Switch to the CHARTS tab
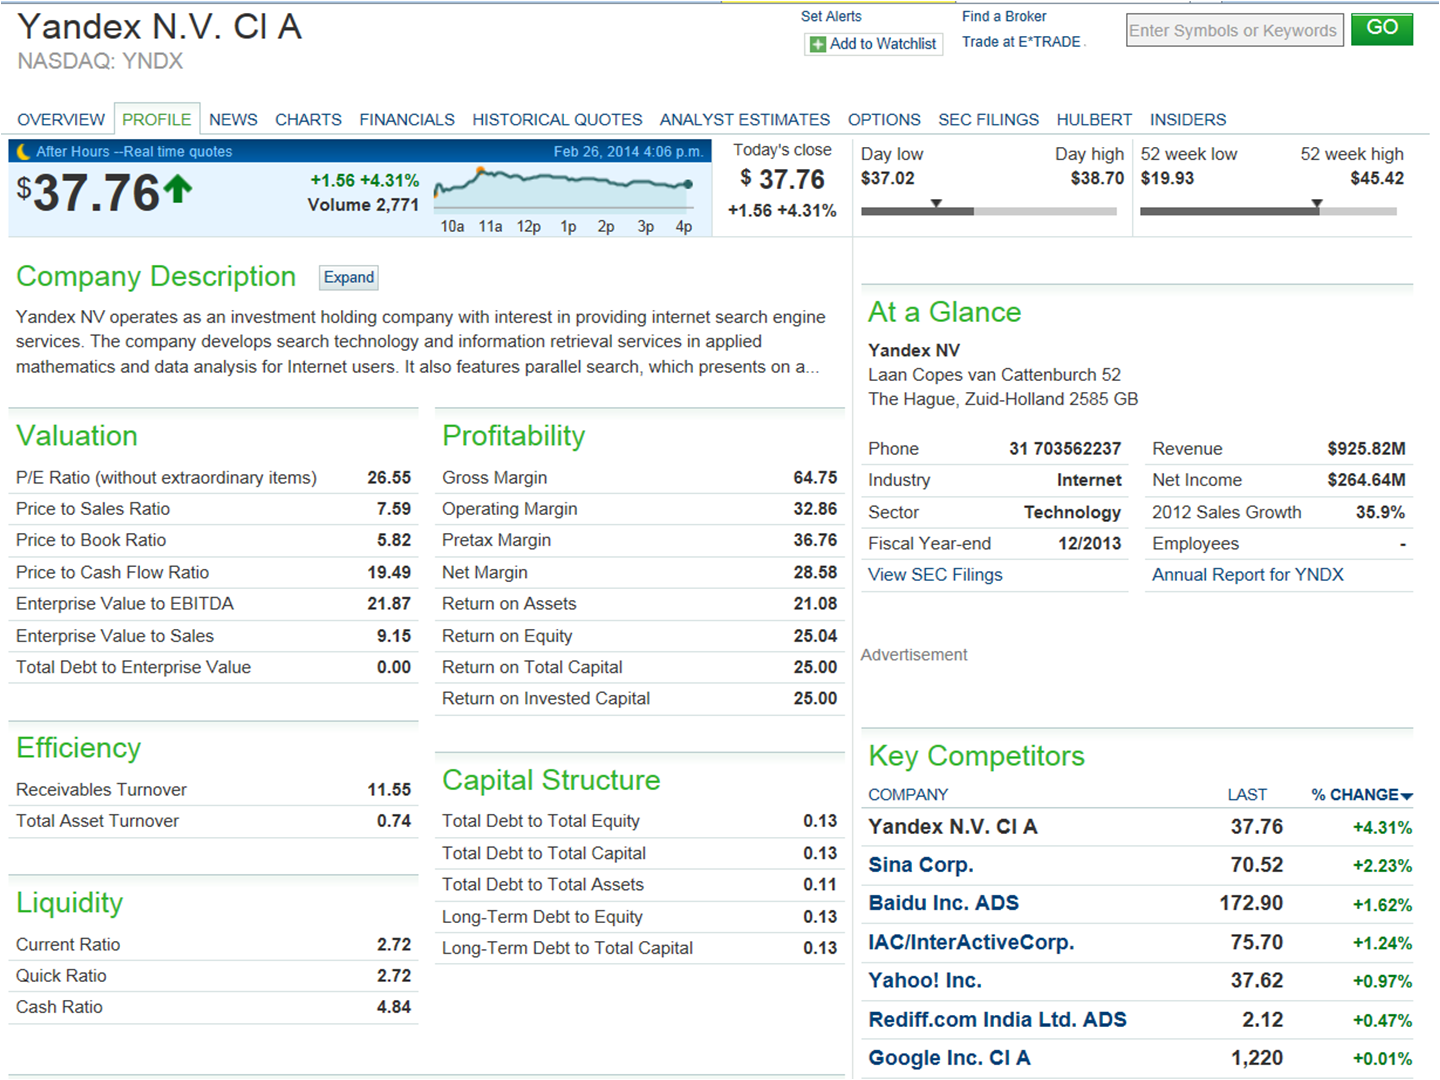The image size is (1440, 1080). click(x=308, y=119)
